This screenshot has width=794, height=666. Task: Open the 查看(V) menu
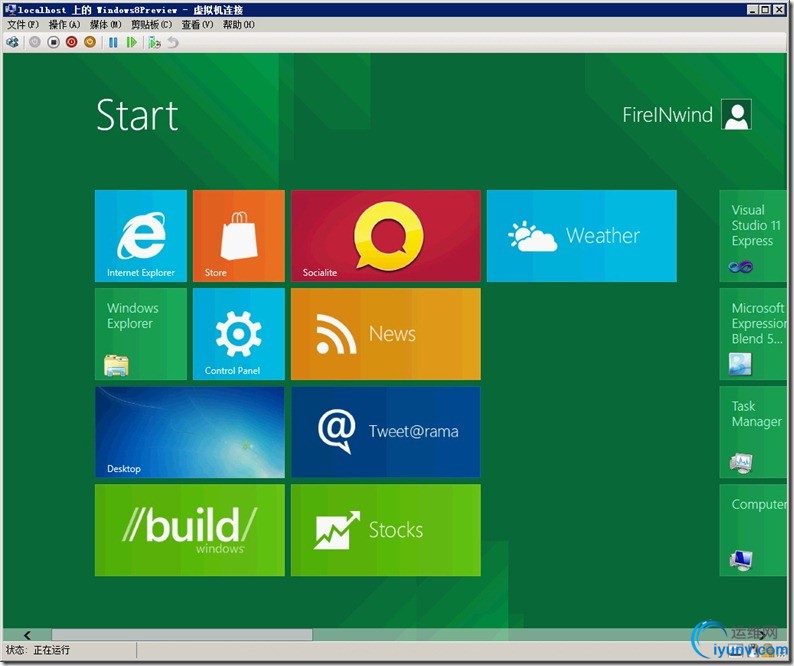click(x=197, y=24)
